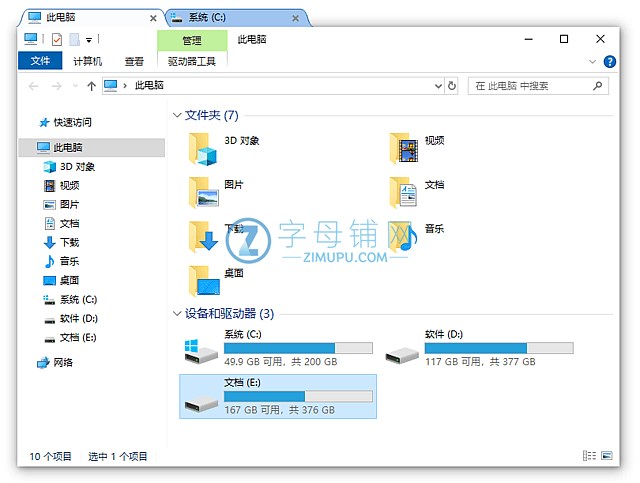
Task: Switch to large icons view in status bar
Action: click(606, 456)
